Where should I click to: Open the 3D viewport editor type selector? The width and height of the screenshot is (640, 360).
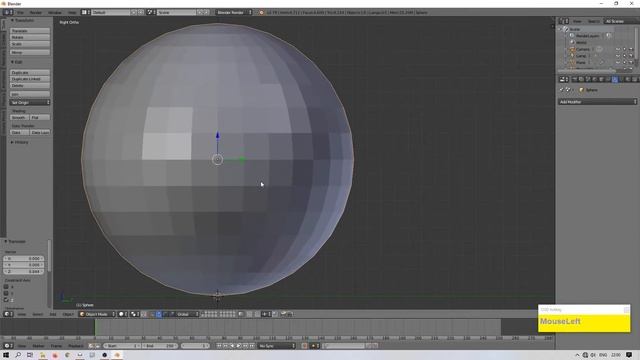(8, 314)
